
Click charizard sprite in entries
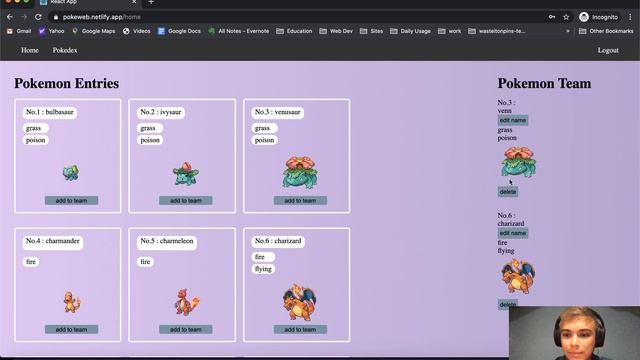click(300, 303)
